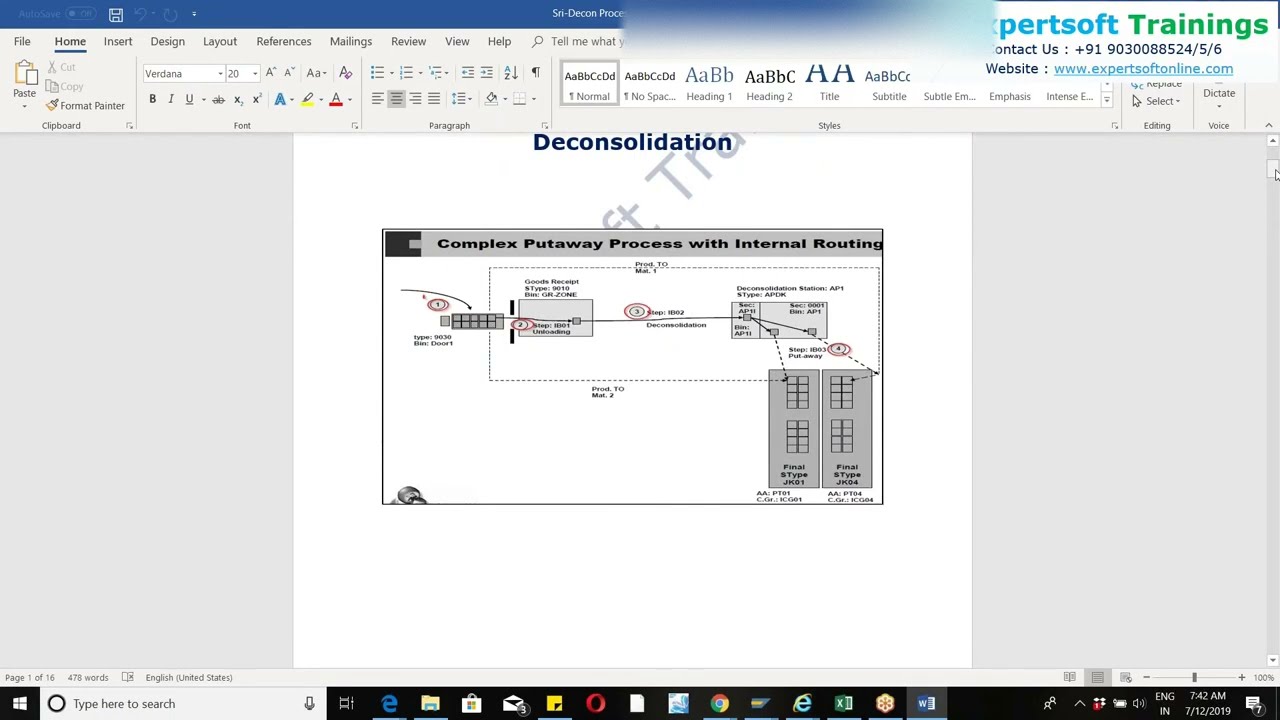Click Format Painter
The width and height of the screenshot is (1280, 720).
pos(85,105)
